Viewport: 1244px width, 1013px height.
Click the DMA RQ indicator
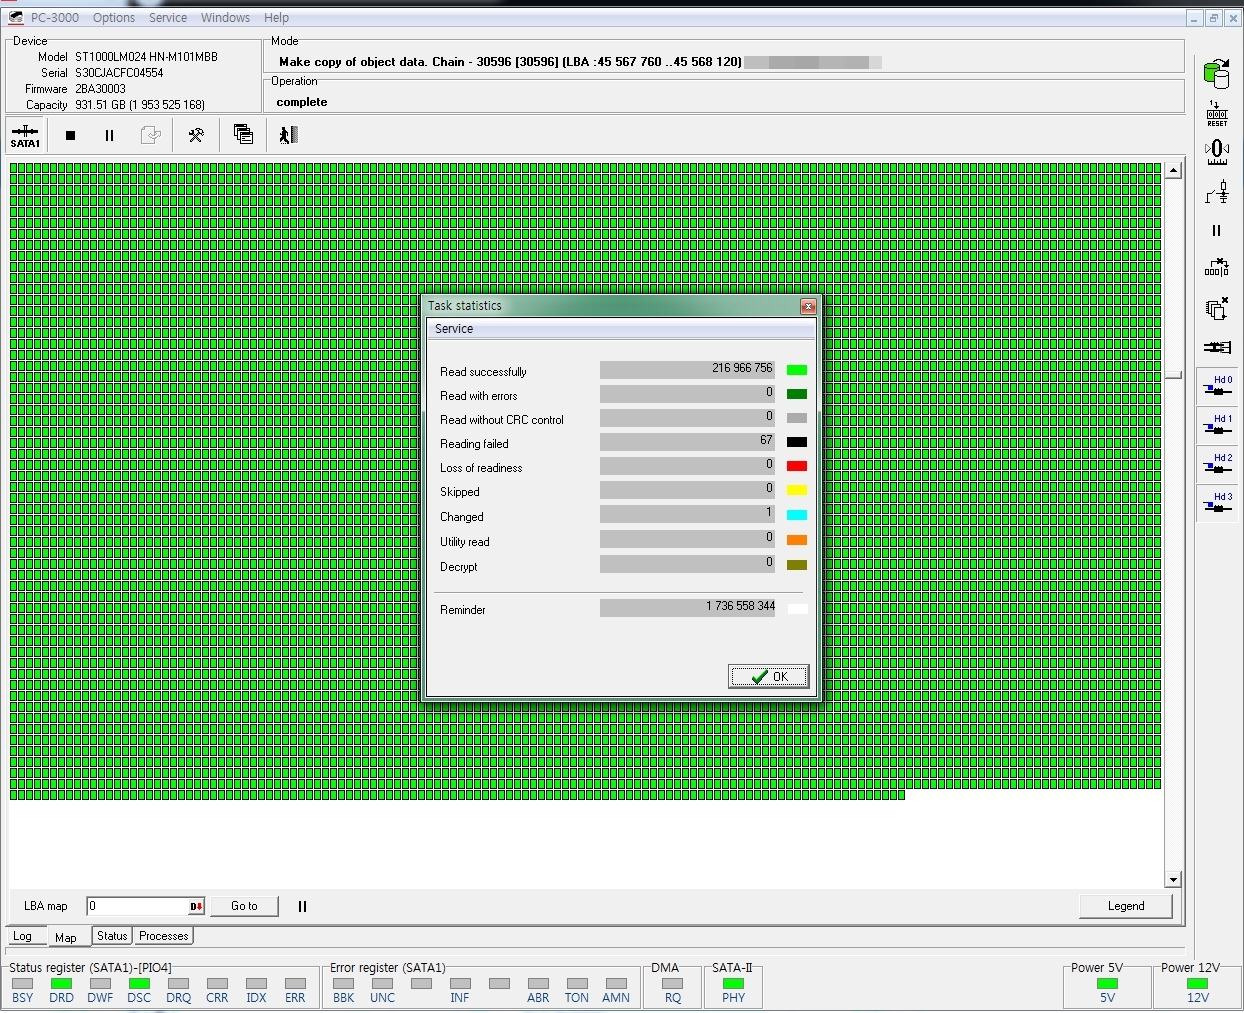coord(672,984)
